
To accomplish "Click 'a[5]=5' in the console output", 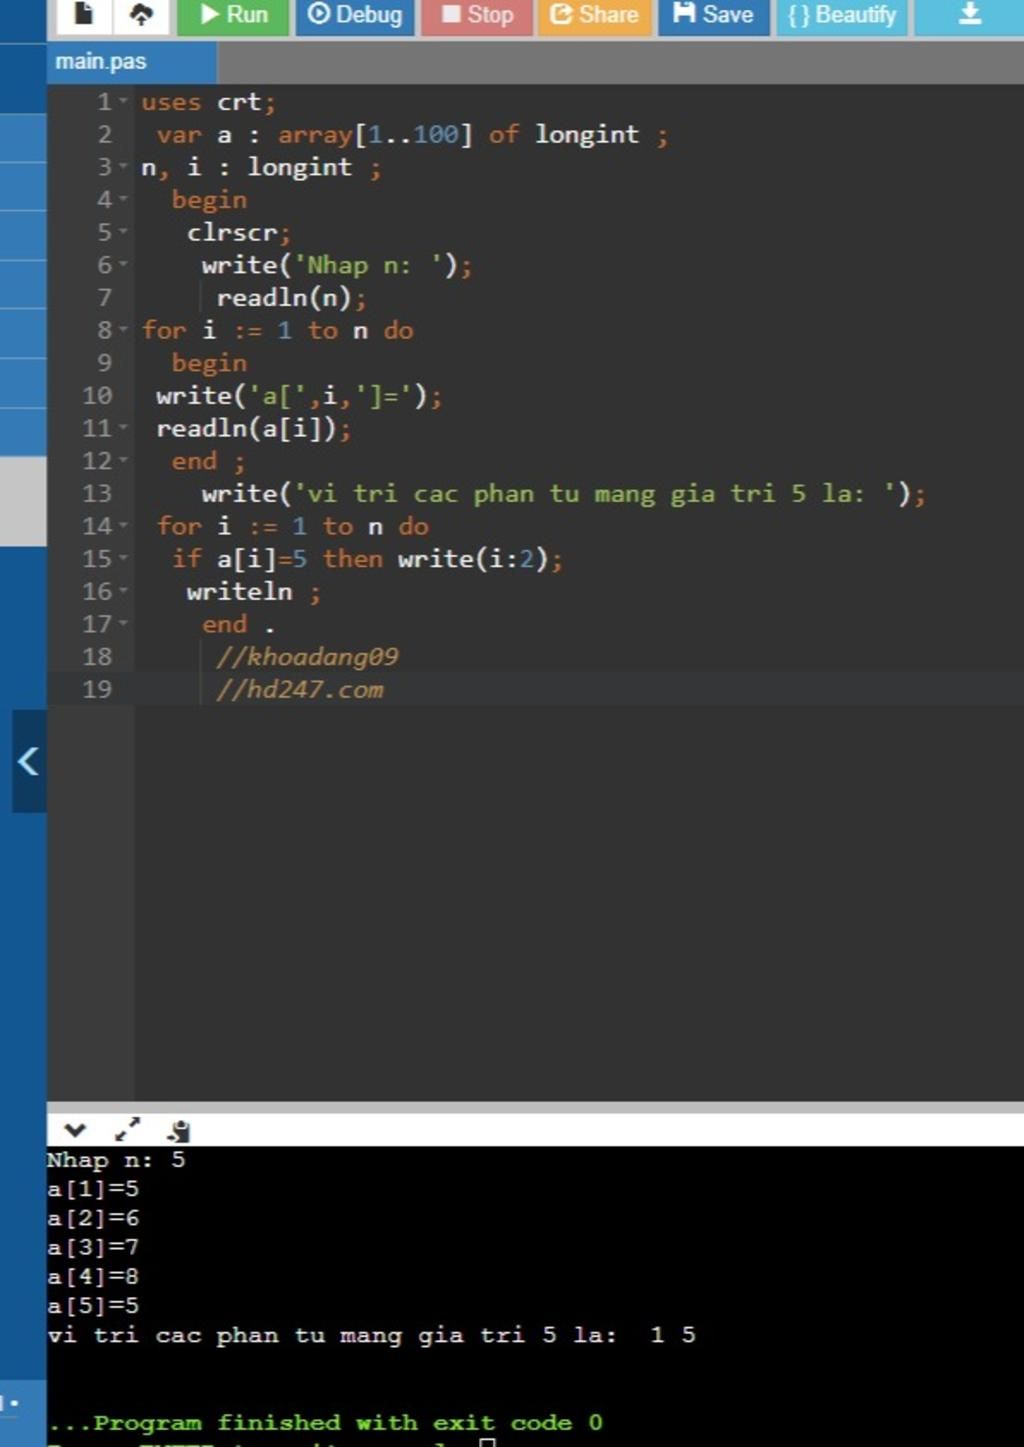I will pos(93,1306).
